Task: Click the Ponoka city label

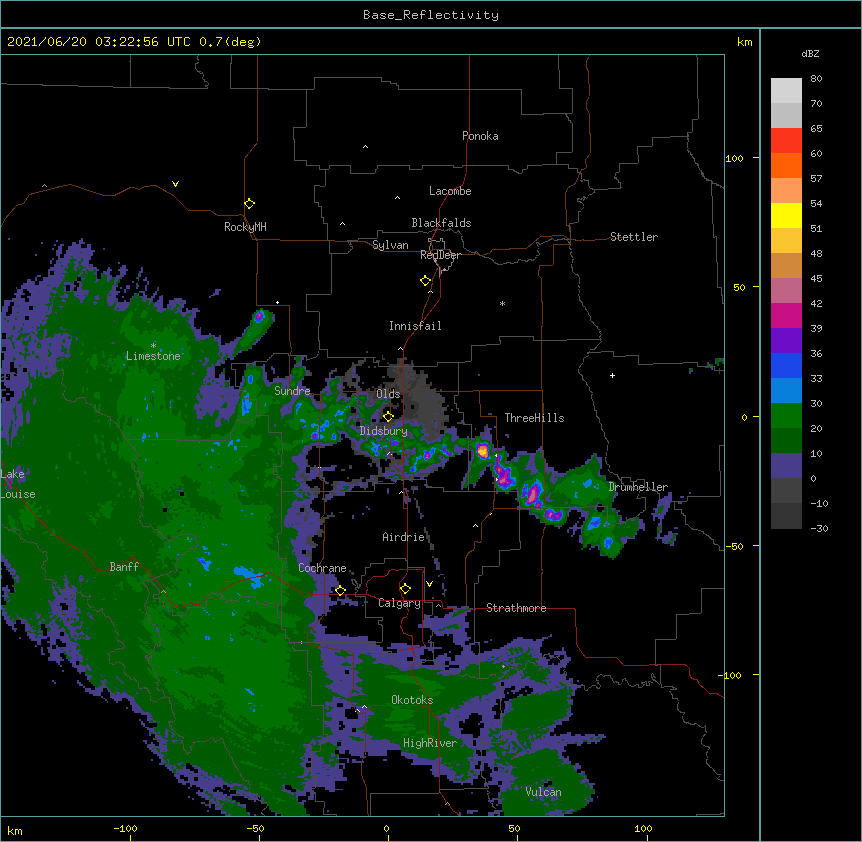Action: click(x=480, y=136)
